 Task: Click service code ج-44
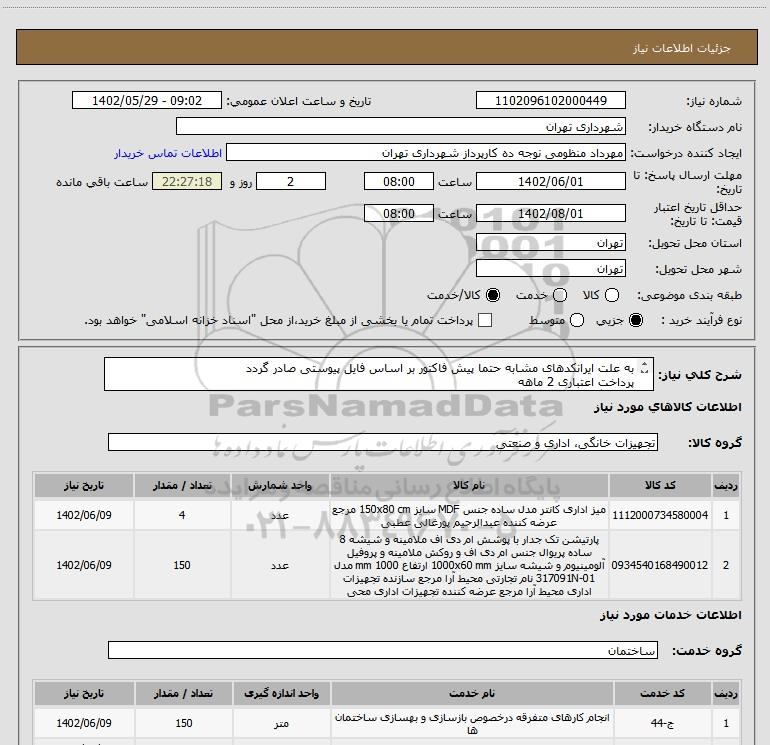pyautogui.click(x=662, y=723)
